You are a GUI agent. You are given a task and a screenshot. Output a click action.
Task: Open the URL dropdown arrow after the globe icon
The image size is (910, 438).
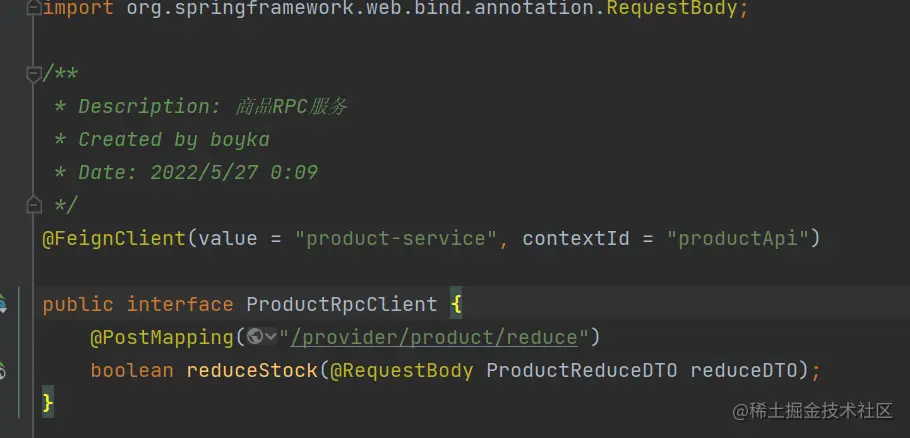click(270, 337)
